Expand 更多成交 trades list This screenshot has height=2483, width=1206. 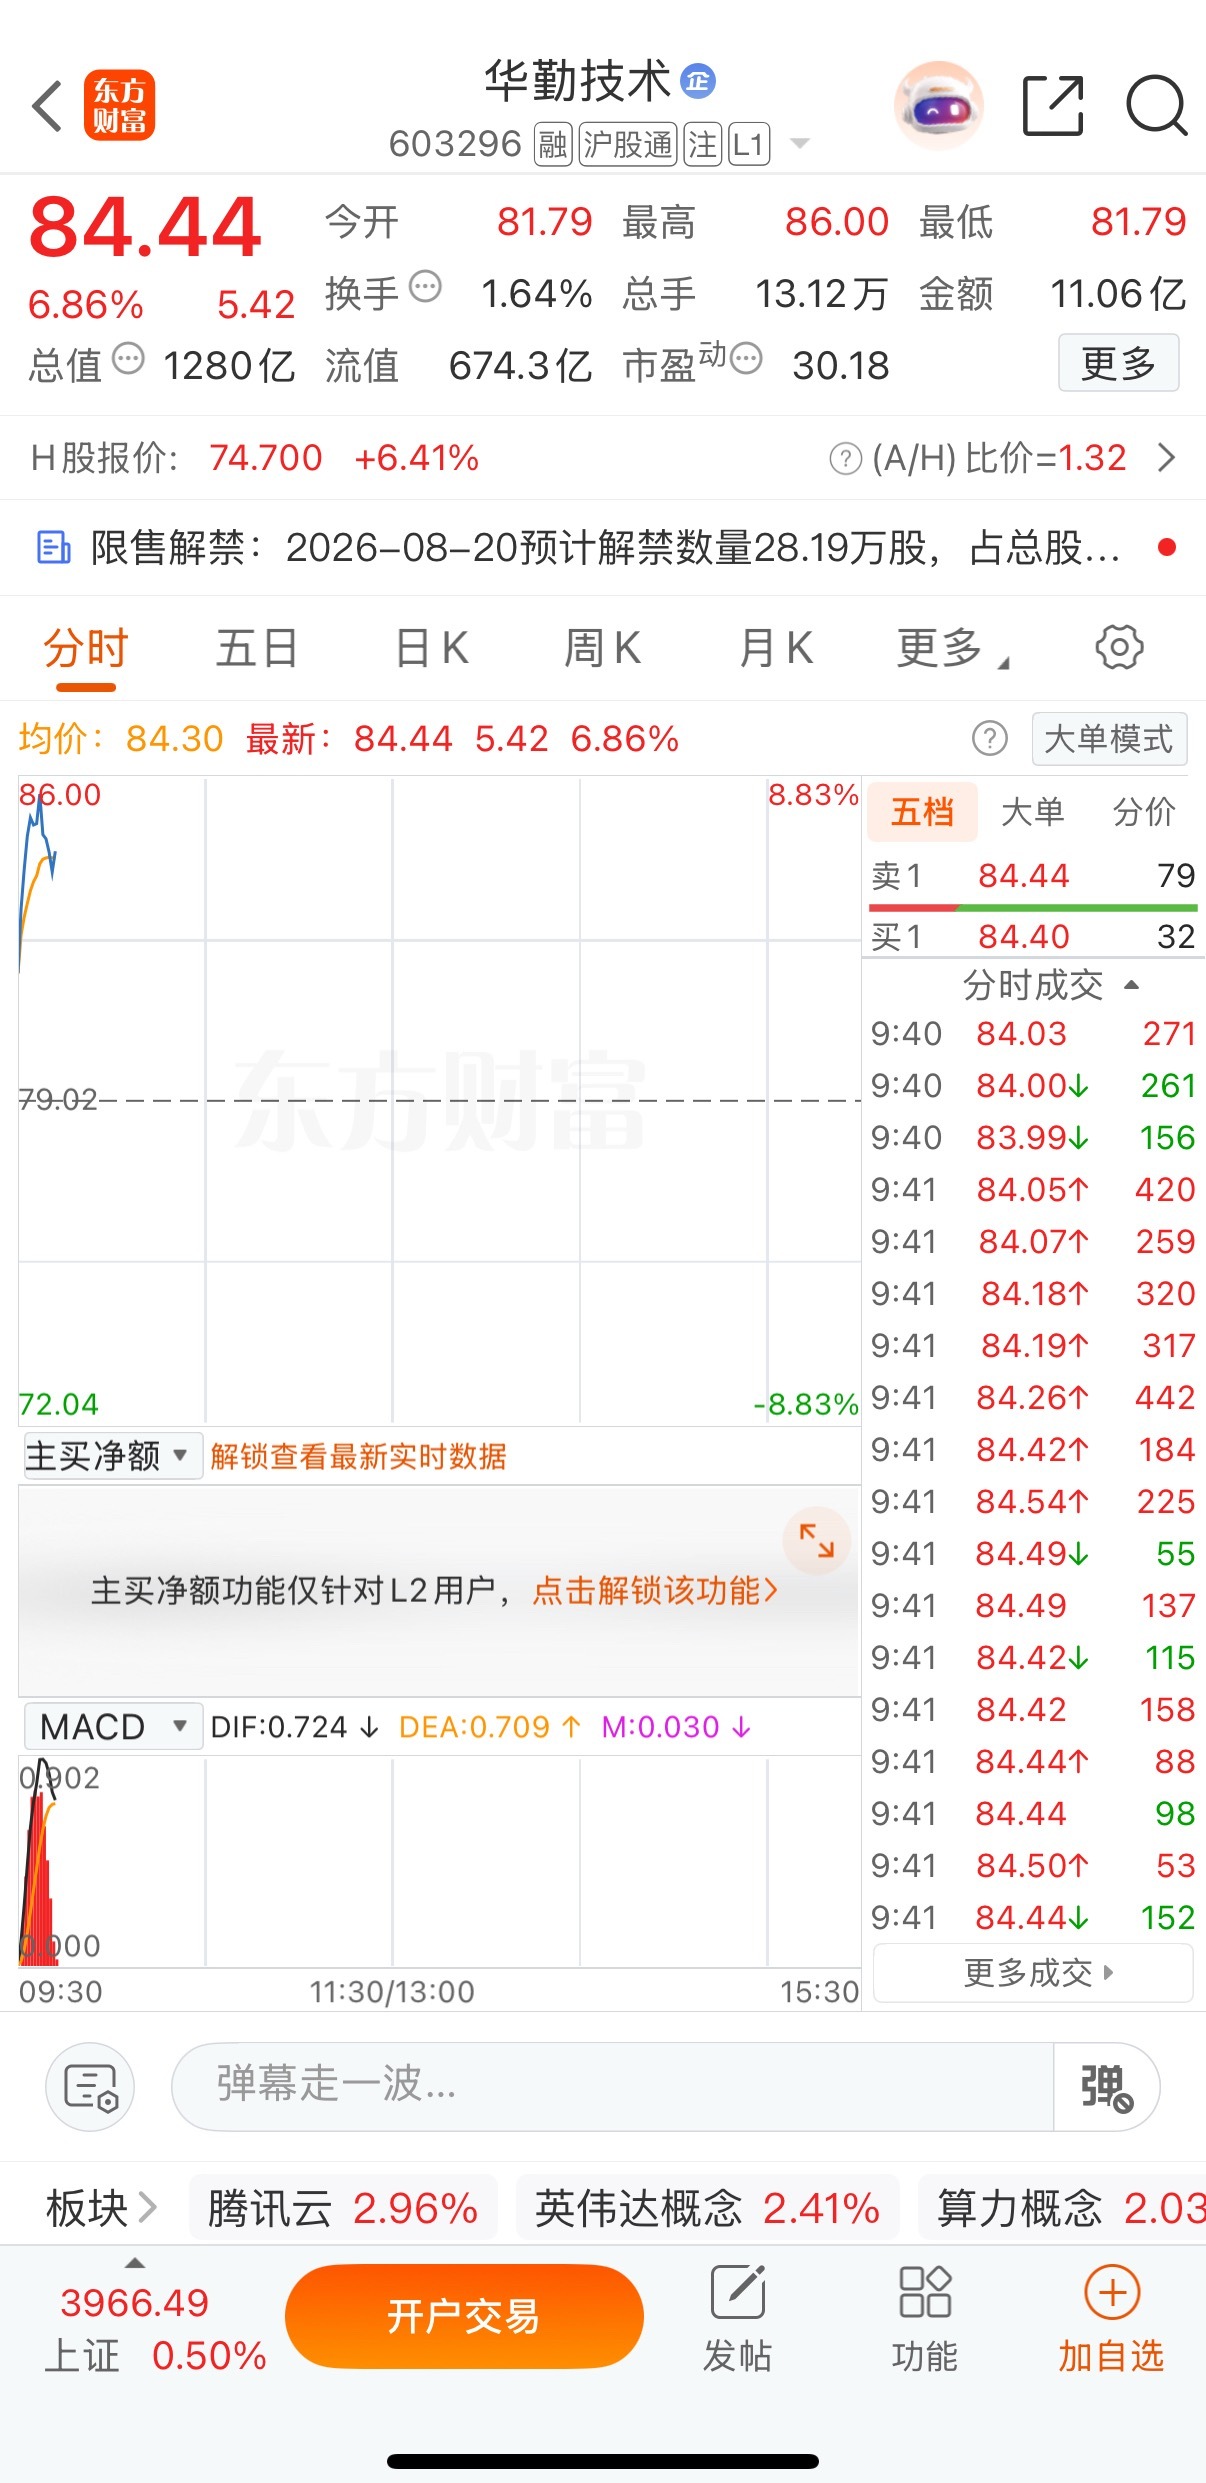pos(1033,1973)
